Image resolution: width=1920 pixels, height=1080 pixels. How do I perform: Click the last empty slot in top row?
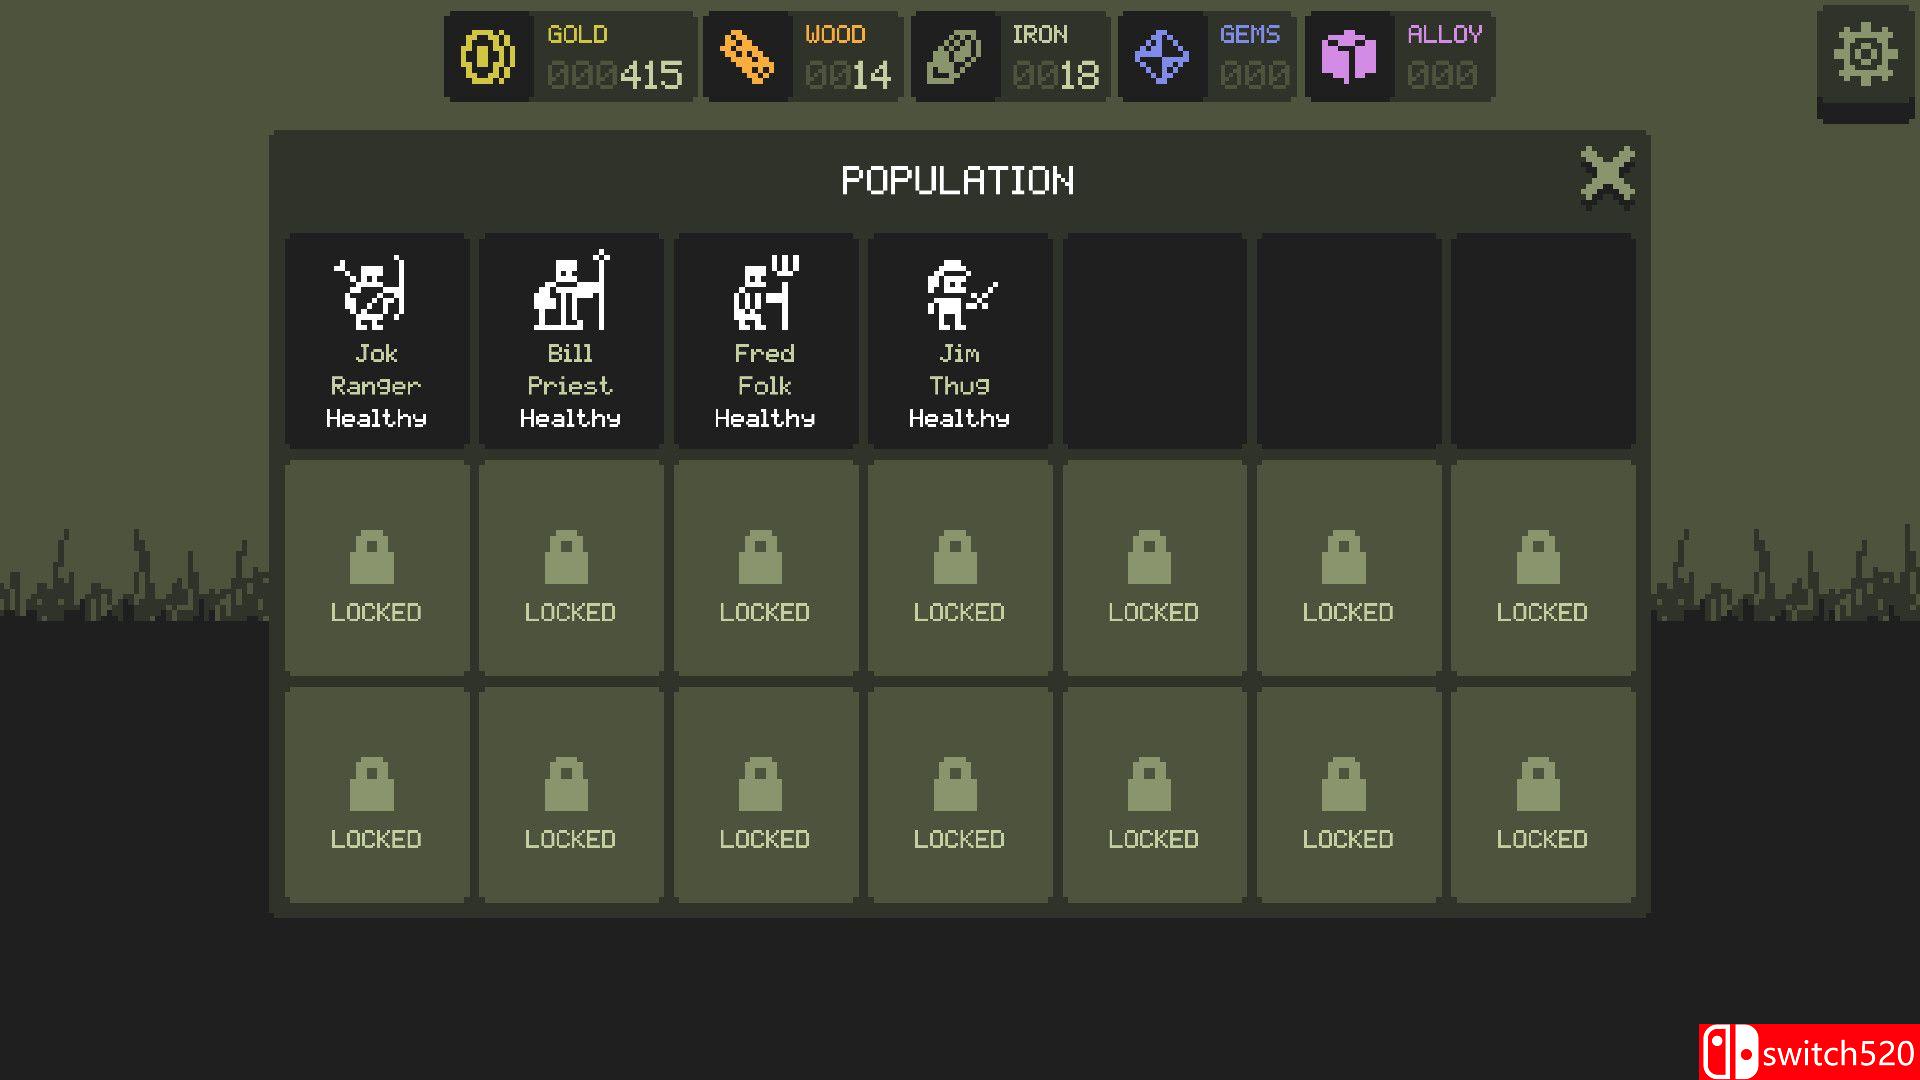1542,341
